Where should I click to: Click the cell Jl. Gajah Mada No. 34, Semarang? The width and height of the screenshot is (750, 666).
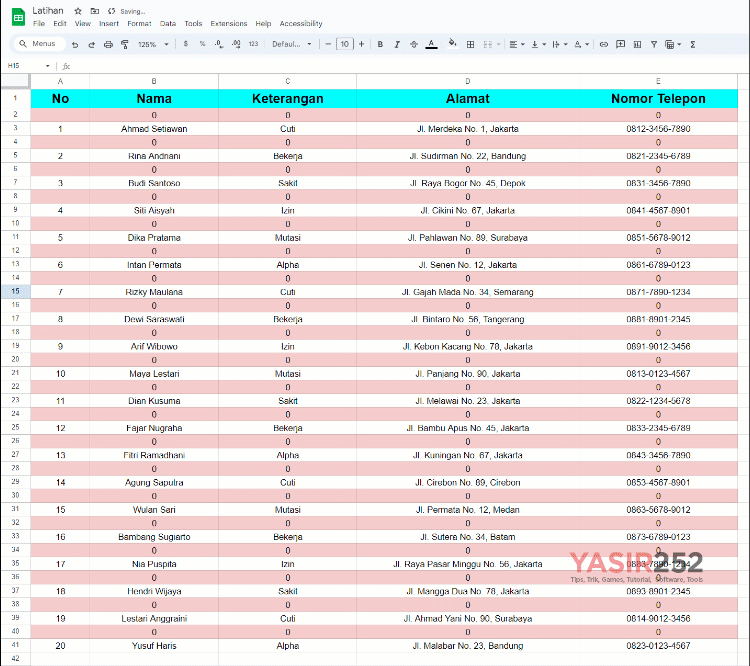point(468,292)
